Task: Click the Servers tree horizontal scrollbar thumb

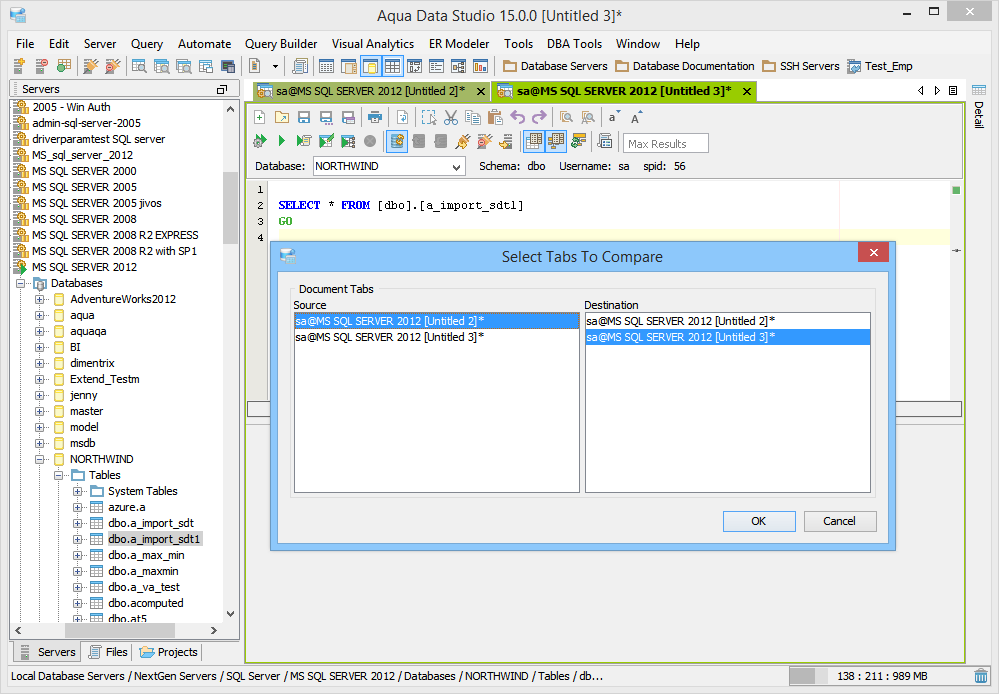Action: (x=120, y=630)
